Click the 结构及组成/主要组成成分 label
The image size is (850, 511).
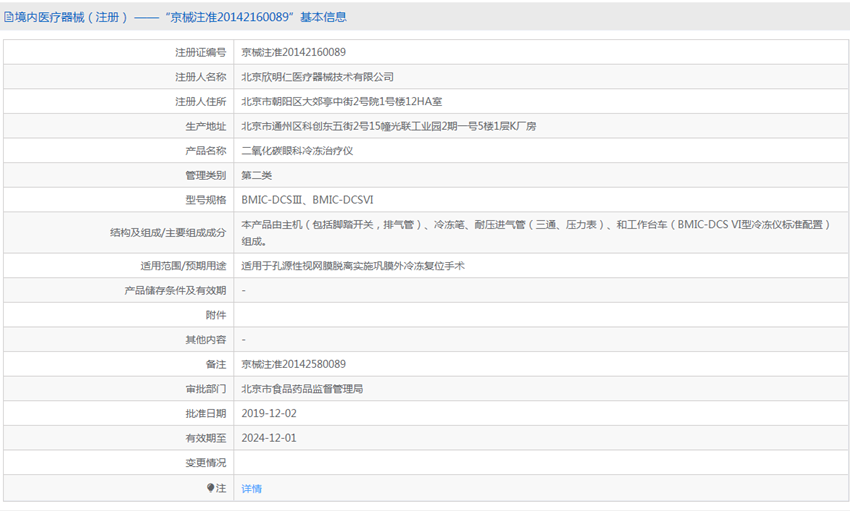tap(168, 232)
